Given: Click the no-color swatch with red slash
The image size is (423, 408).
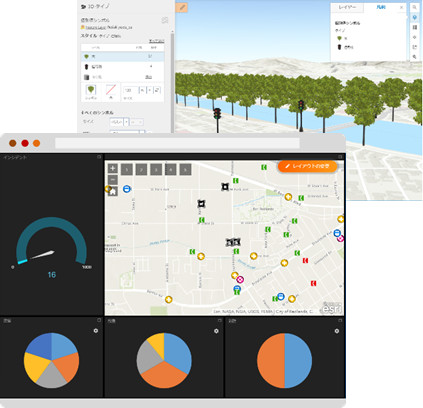Looking at the screenshot, I should tap(111, 90).
